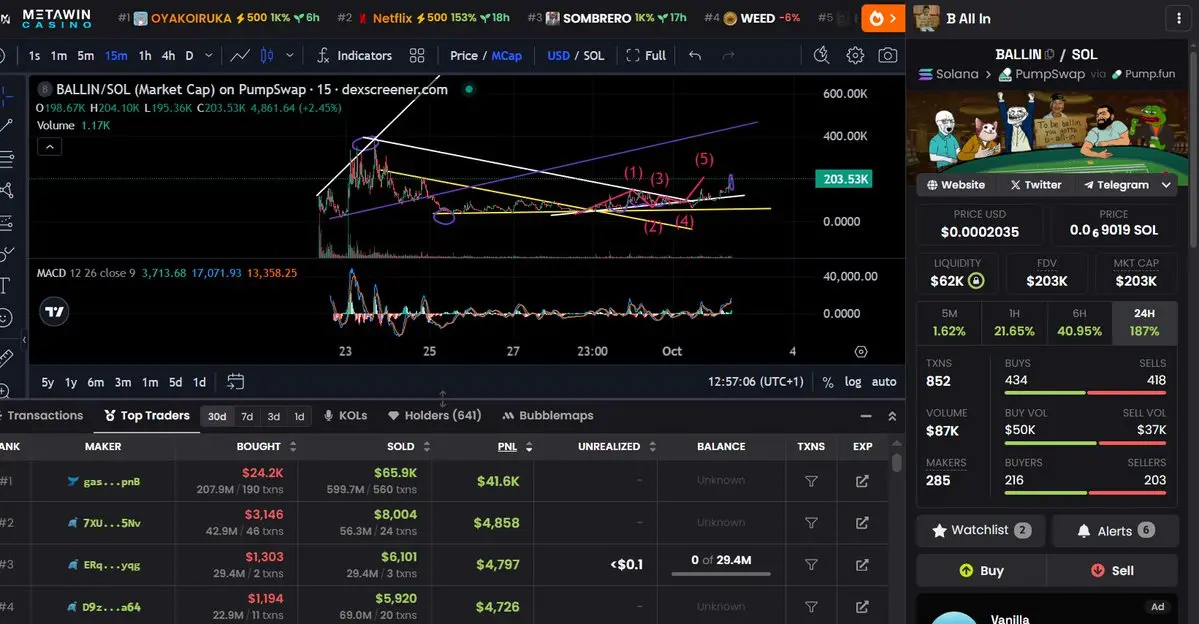Click the TradingView logo on chart
This screenshot has width=1199, height=624.
pos(54,311)
